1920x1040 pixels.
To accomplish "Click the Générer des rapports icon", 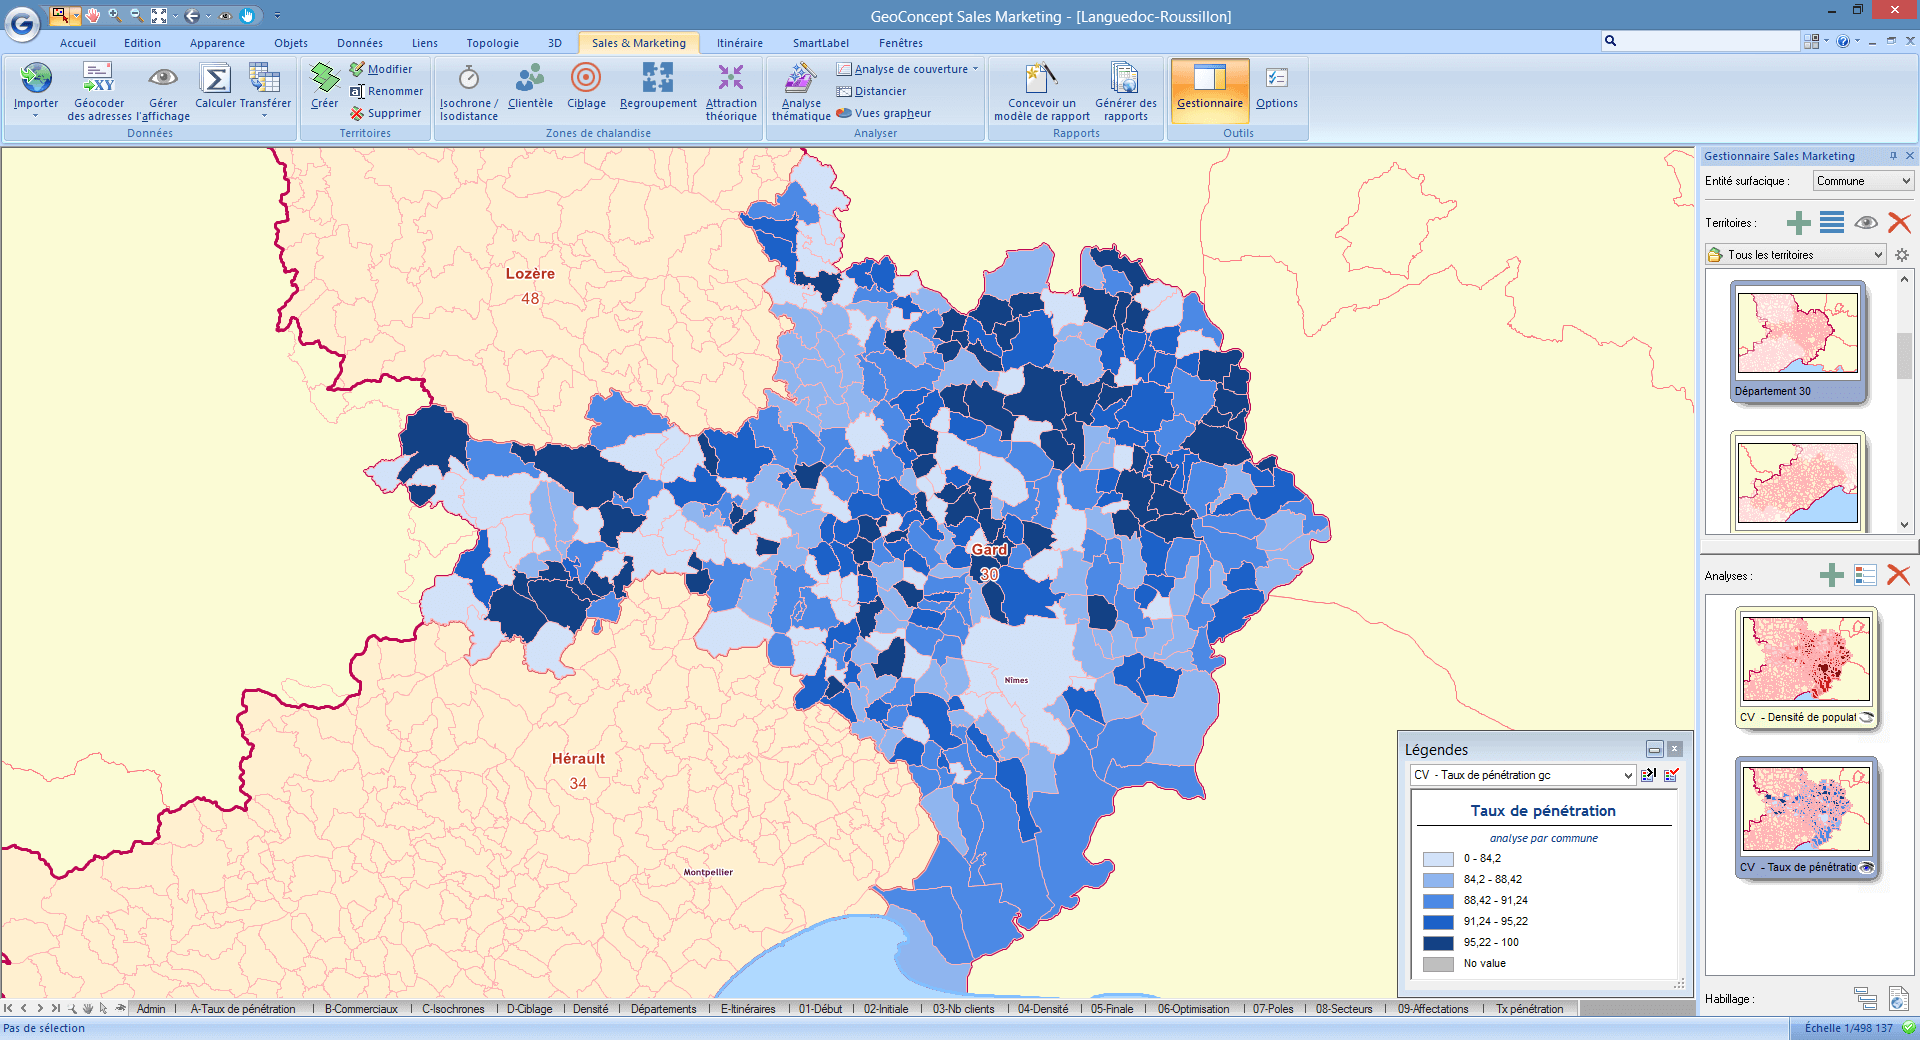I will click(1125, 79).
